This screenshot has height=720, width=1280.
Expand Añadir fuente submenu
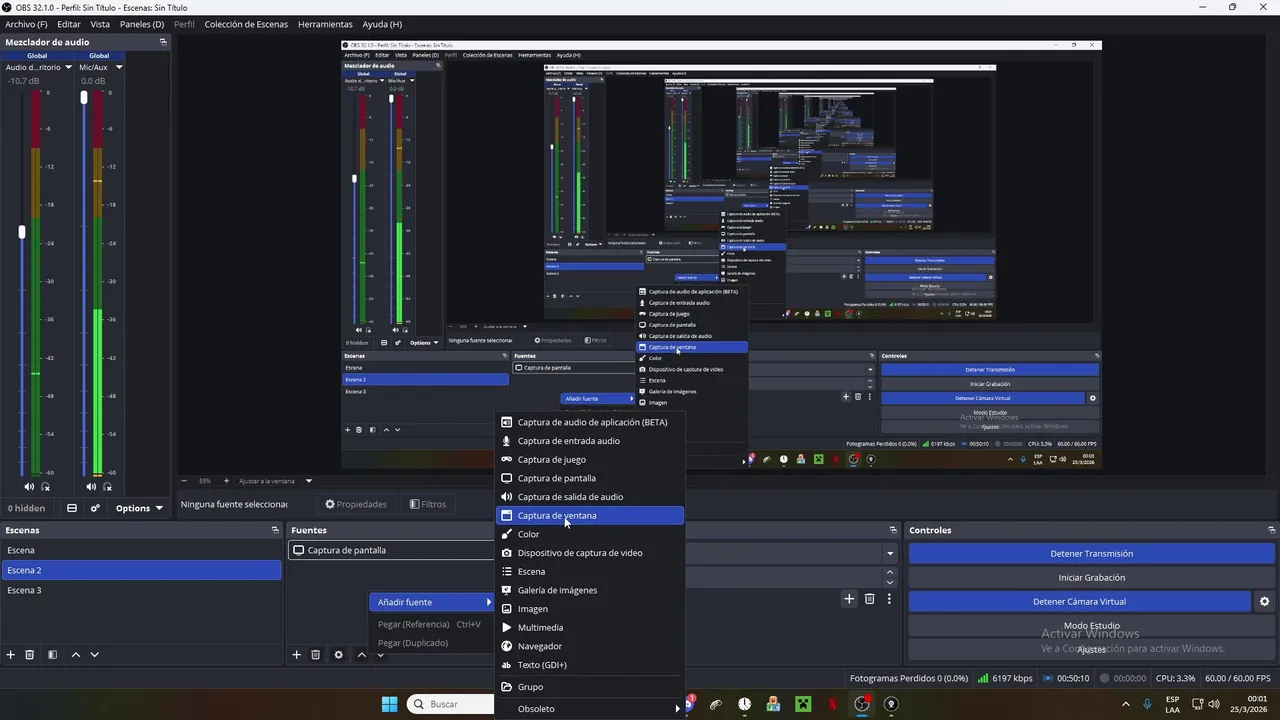(x=432, y=602)
